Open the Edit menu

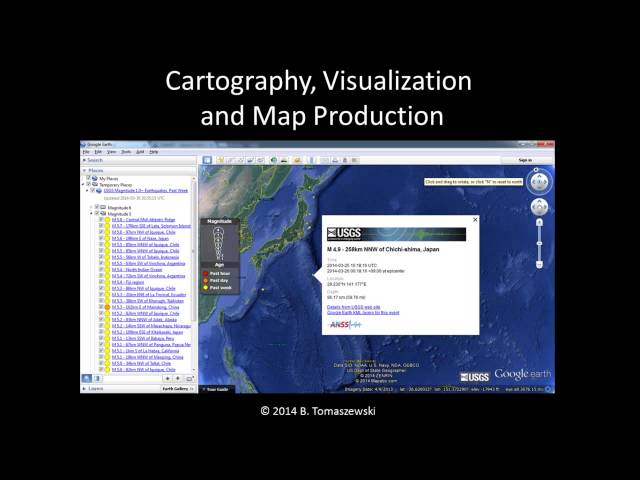[x=98, y=151]
